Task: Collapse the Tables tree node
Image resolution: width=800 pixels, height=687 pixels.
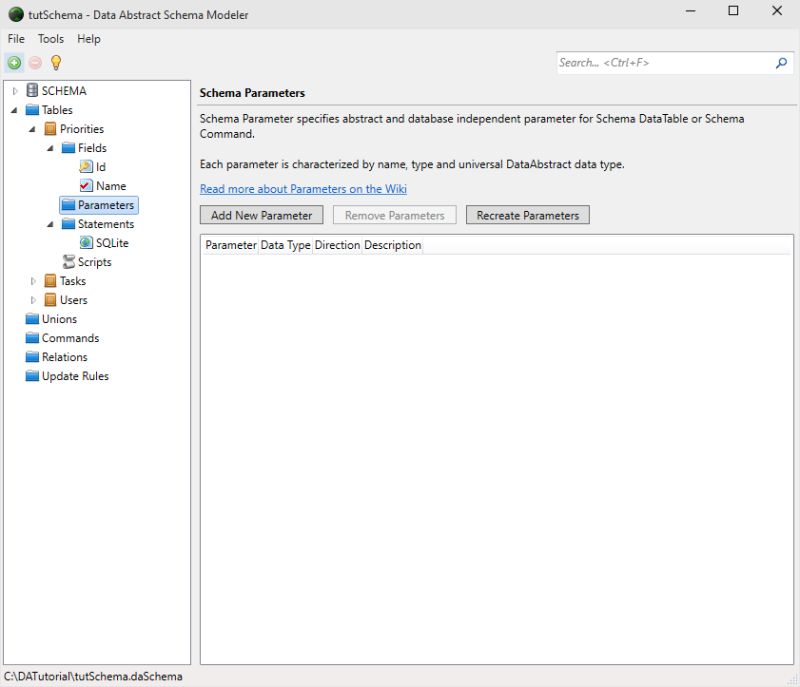Action: [14, 110]
